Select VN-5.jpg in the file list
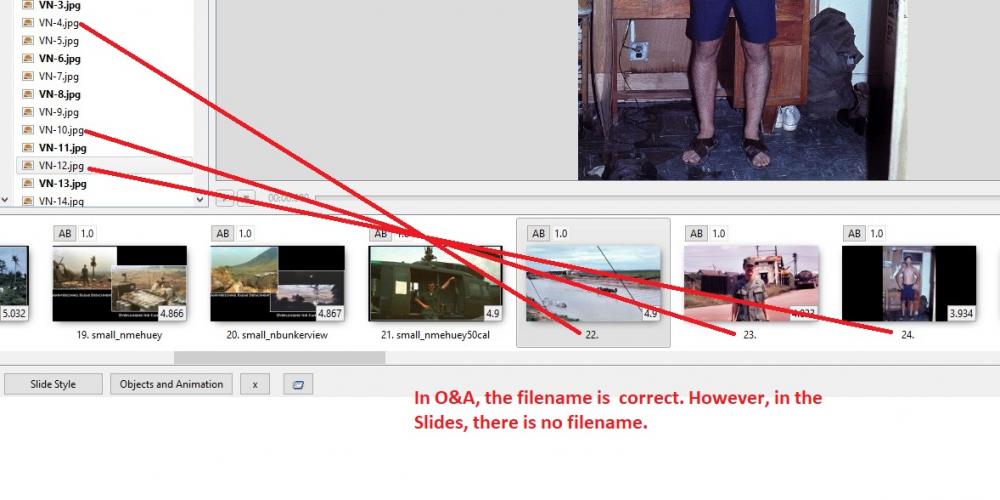 pyautogui.click(x=59, y=41)
